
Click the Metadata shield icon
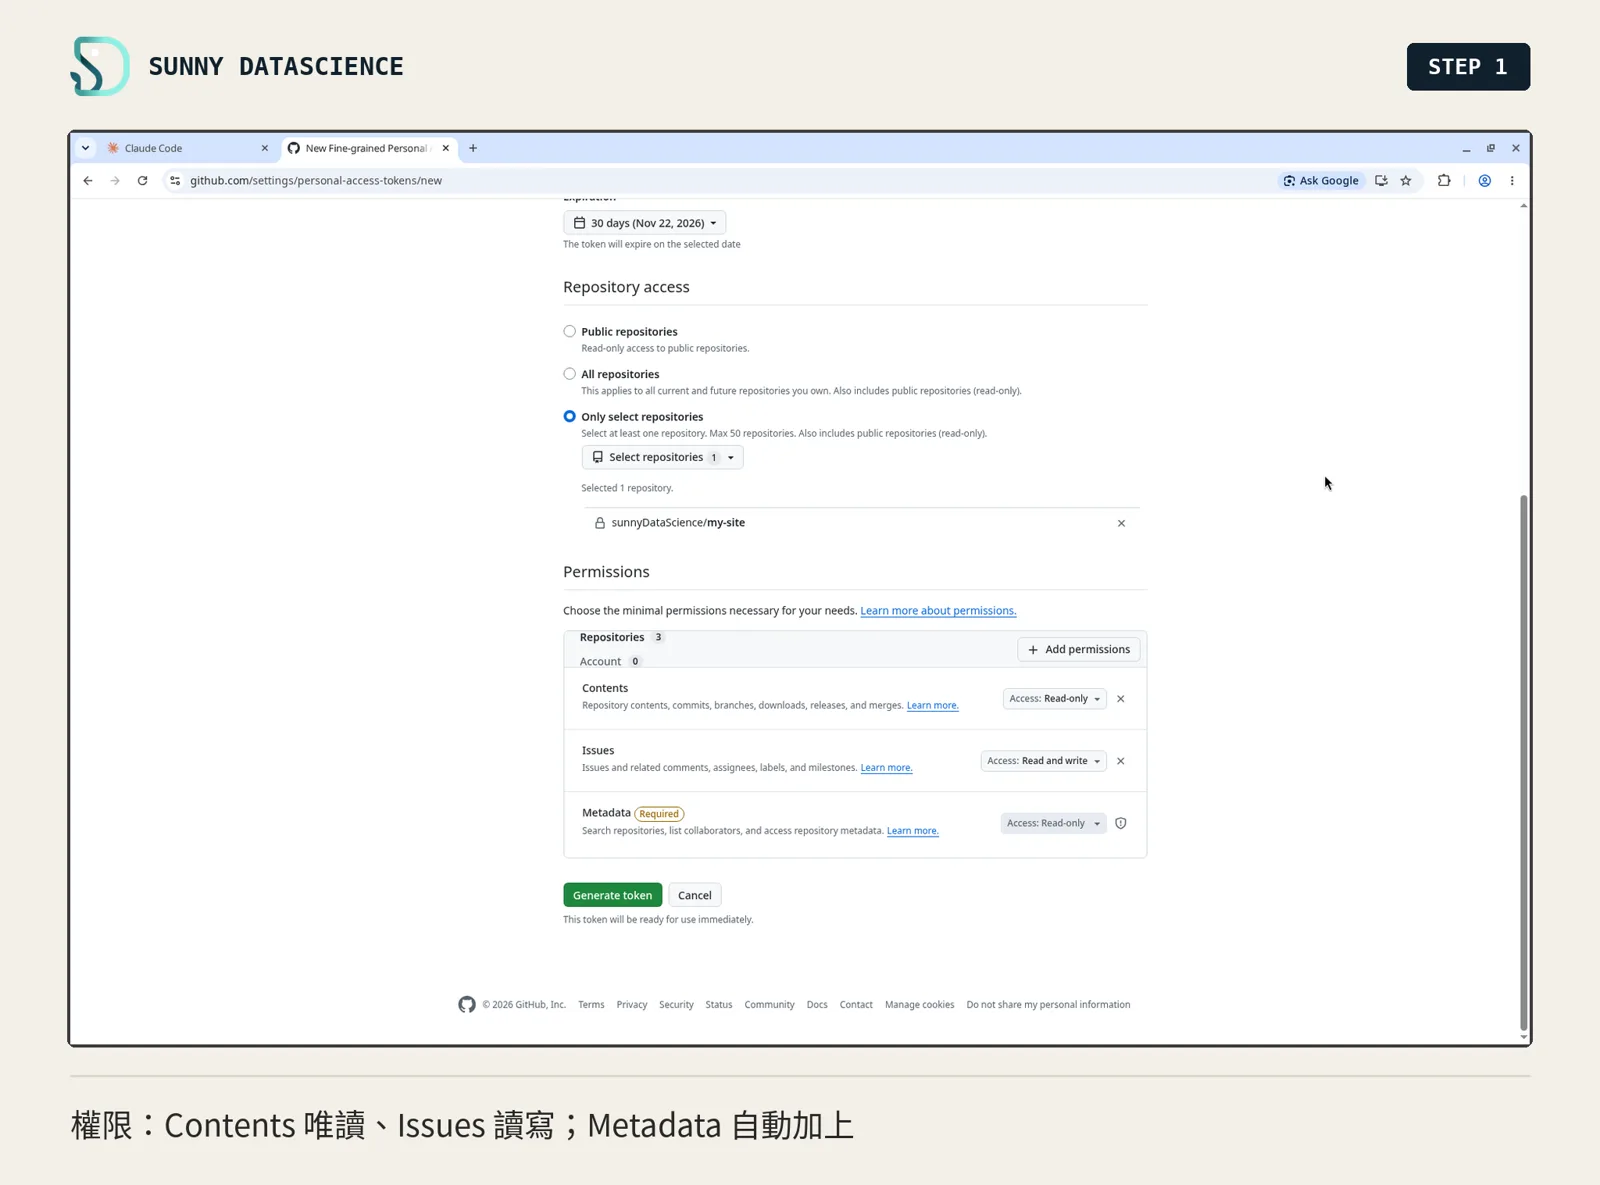coord(1121,823)
